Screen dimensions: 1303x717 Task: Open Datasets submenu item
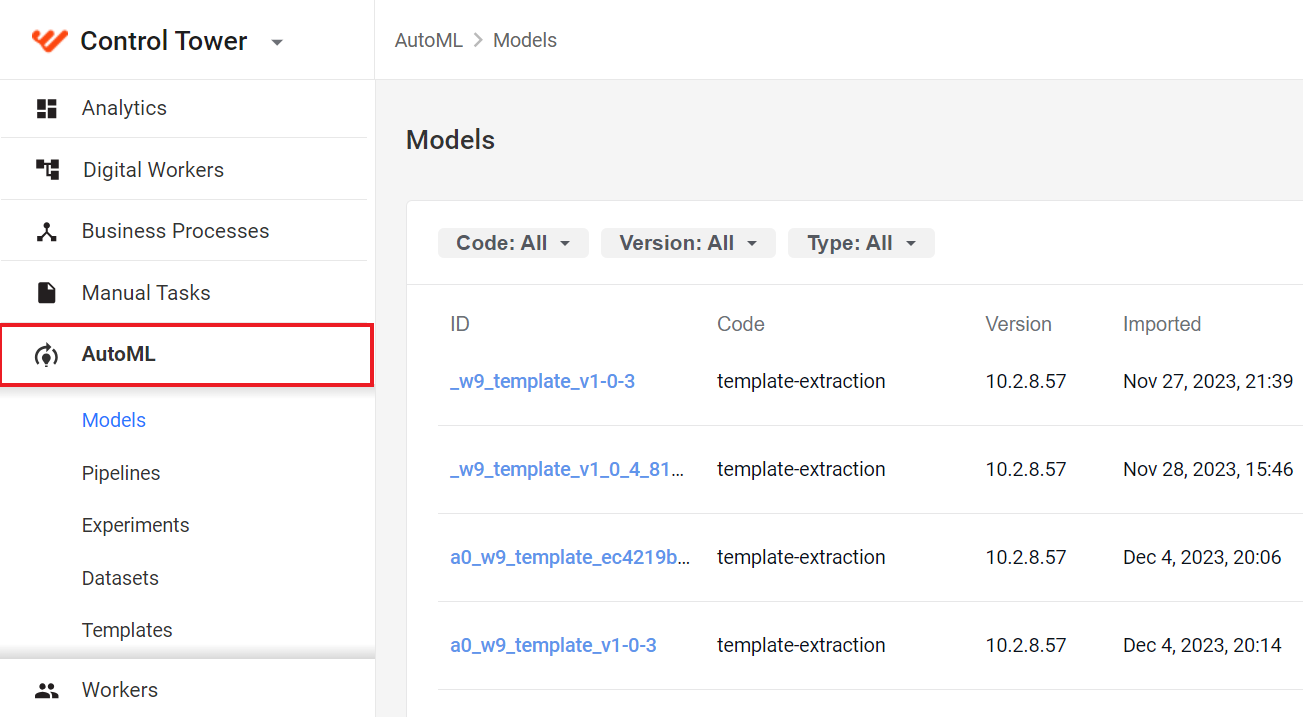(120, 578)
